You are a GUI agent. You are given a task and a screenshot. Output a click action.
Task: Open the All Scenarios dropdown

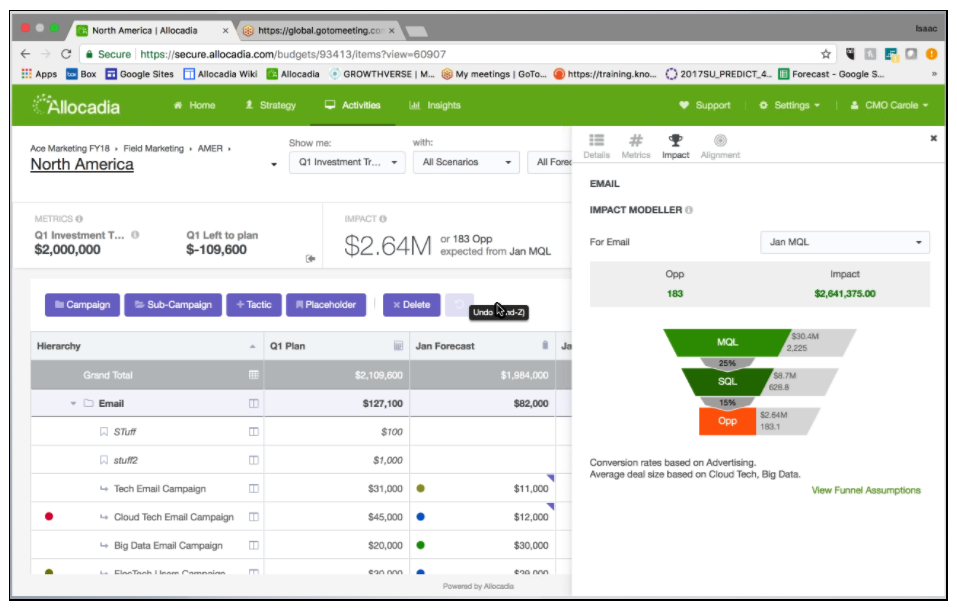point(466,162)
